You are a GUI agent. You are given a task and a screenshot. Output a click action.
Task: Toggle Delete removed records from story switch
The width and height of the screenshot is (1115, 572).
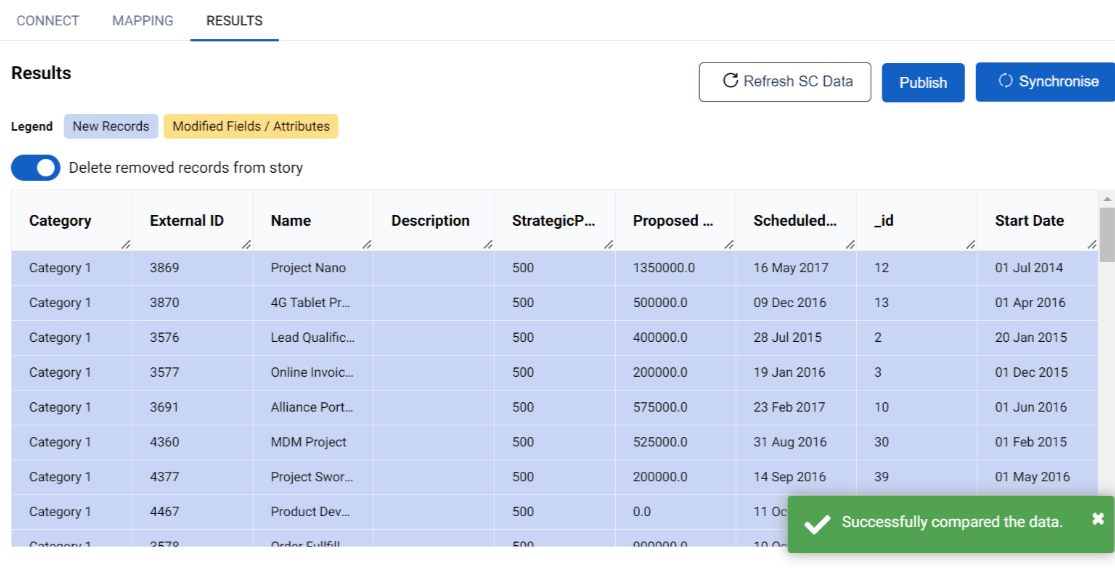[x=36, y=168]
